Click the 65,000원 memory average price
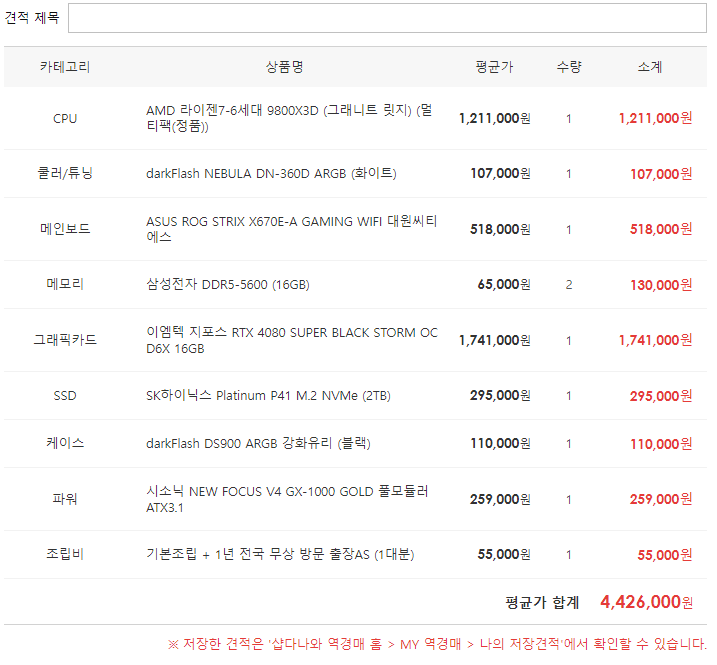This screenshot has width=717, height=665. coord(504,284)
